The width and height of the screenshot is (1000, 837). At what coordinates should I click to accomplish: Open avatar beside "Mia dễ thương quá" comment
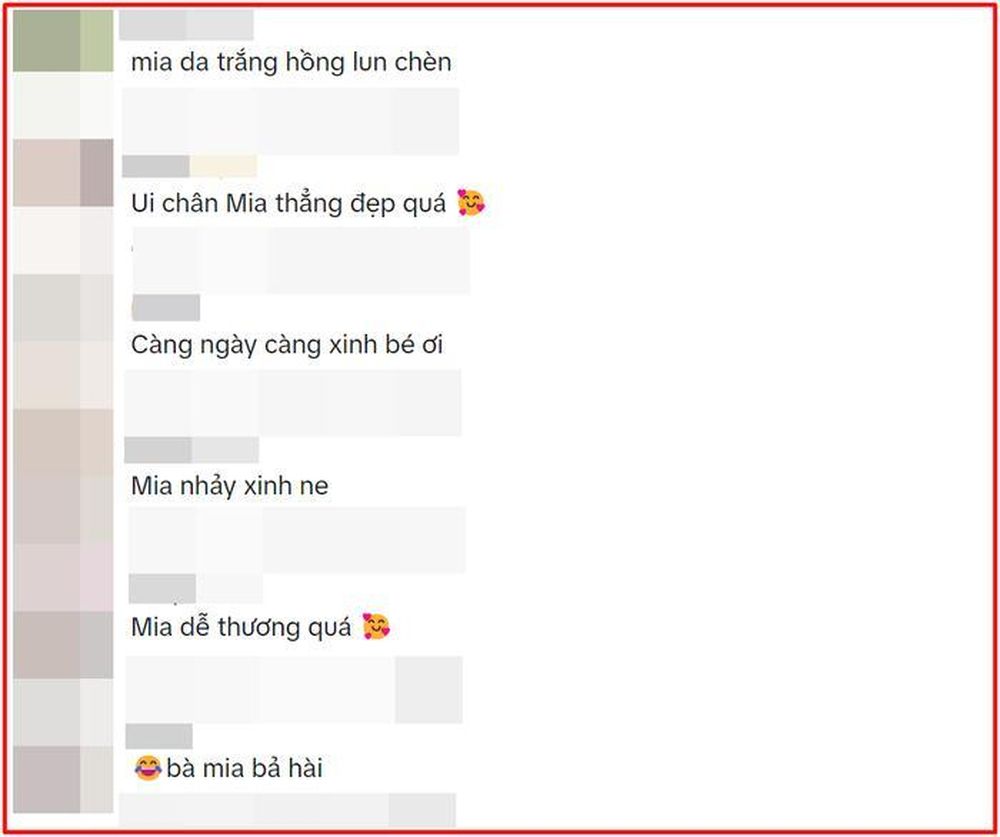tap(63, 645)
